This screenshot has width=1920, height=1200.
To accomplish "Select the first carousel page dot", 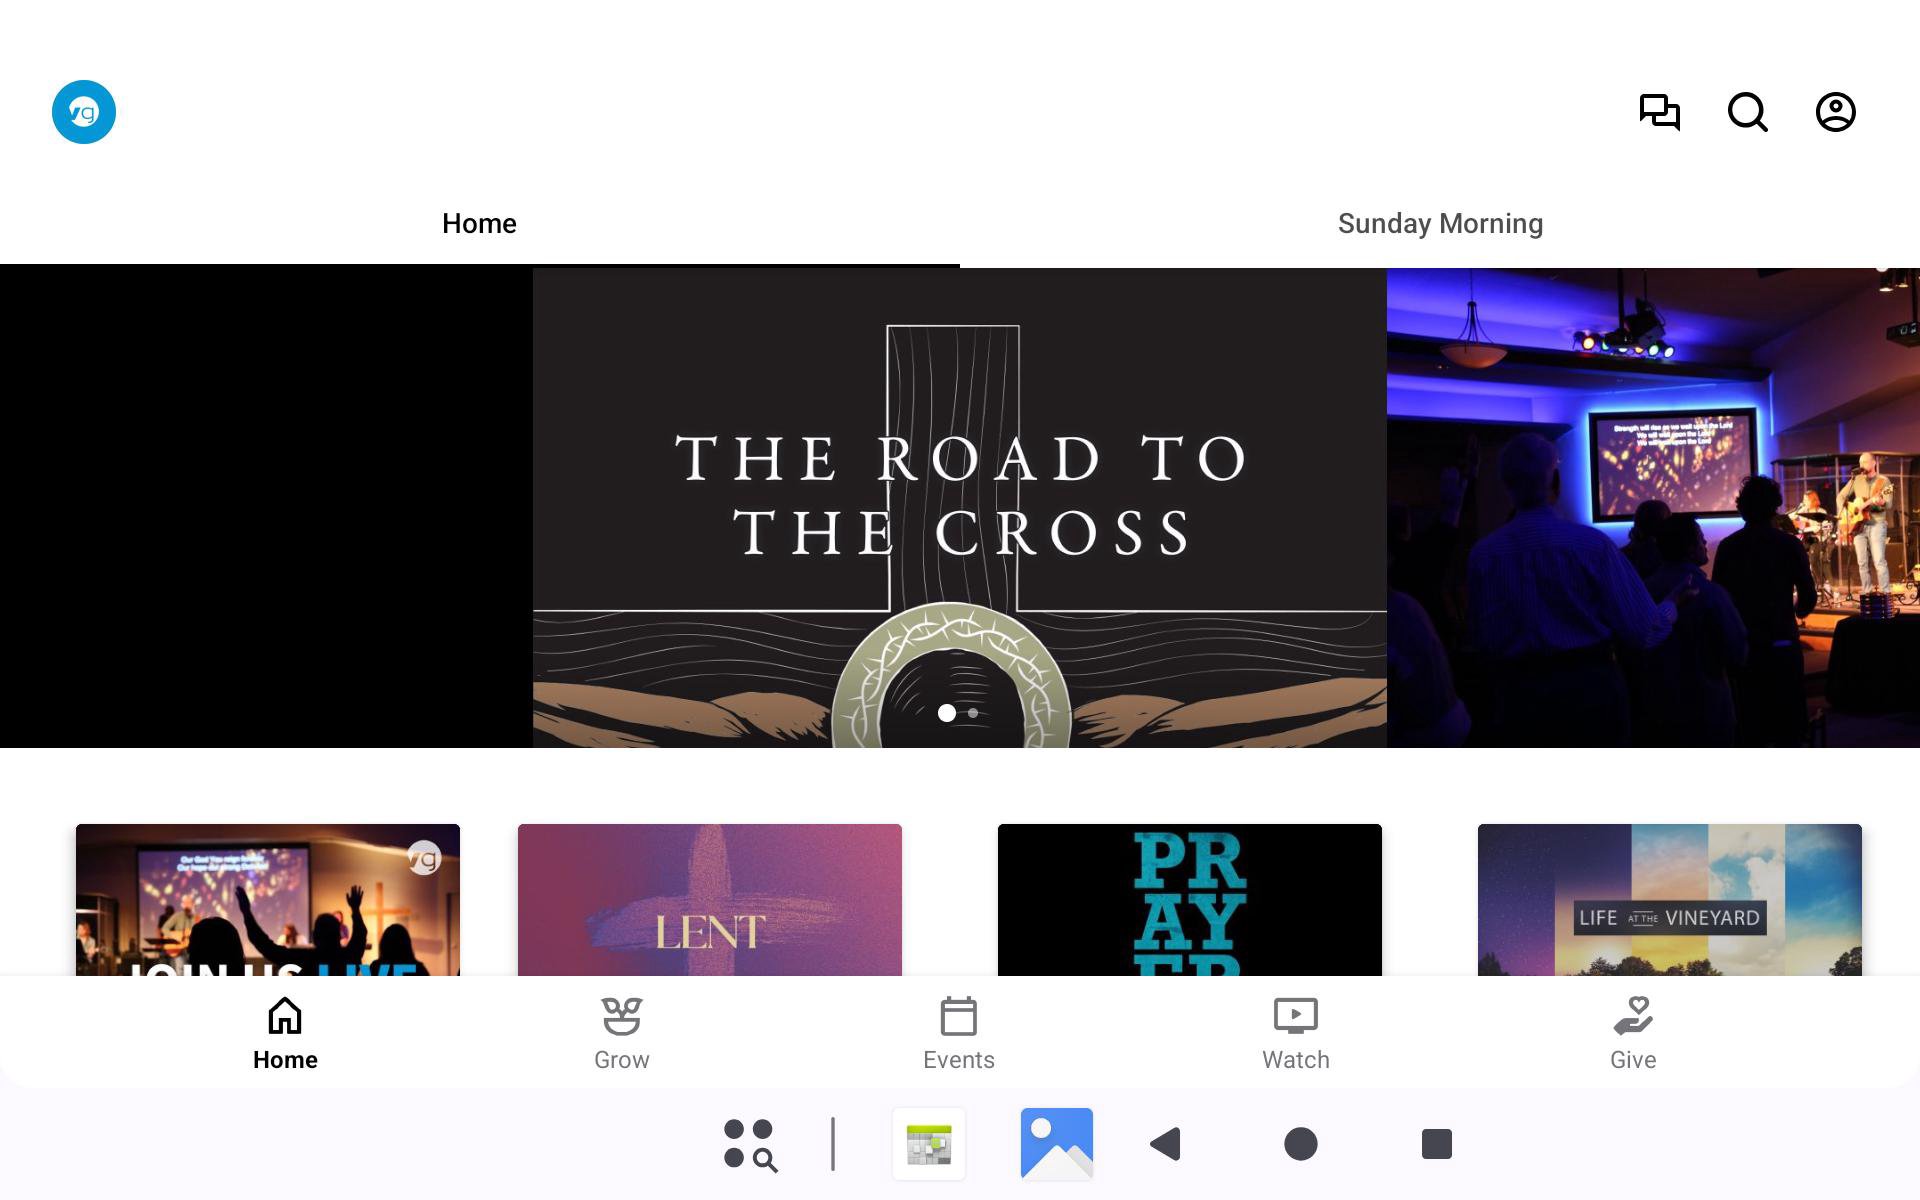I will [x=946, y=713].
